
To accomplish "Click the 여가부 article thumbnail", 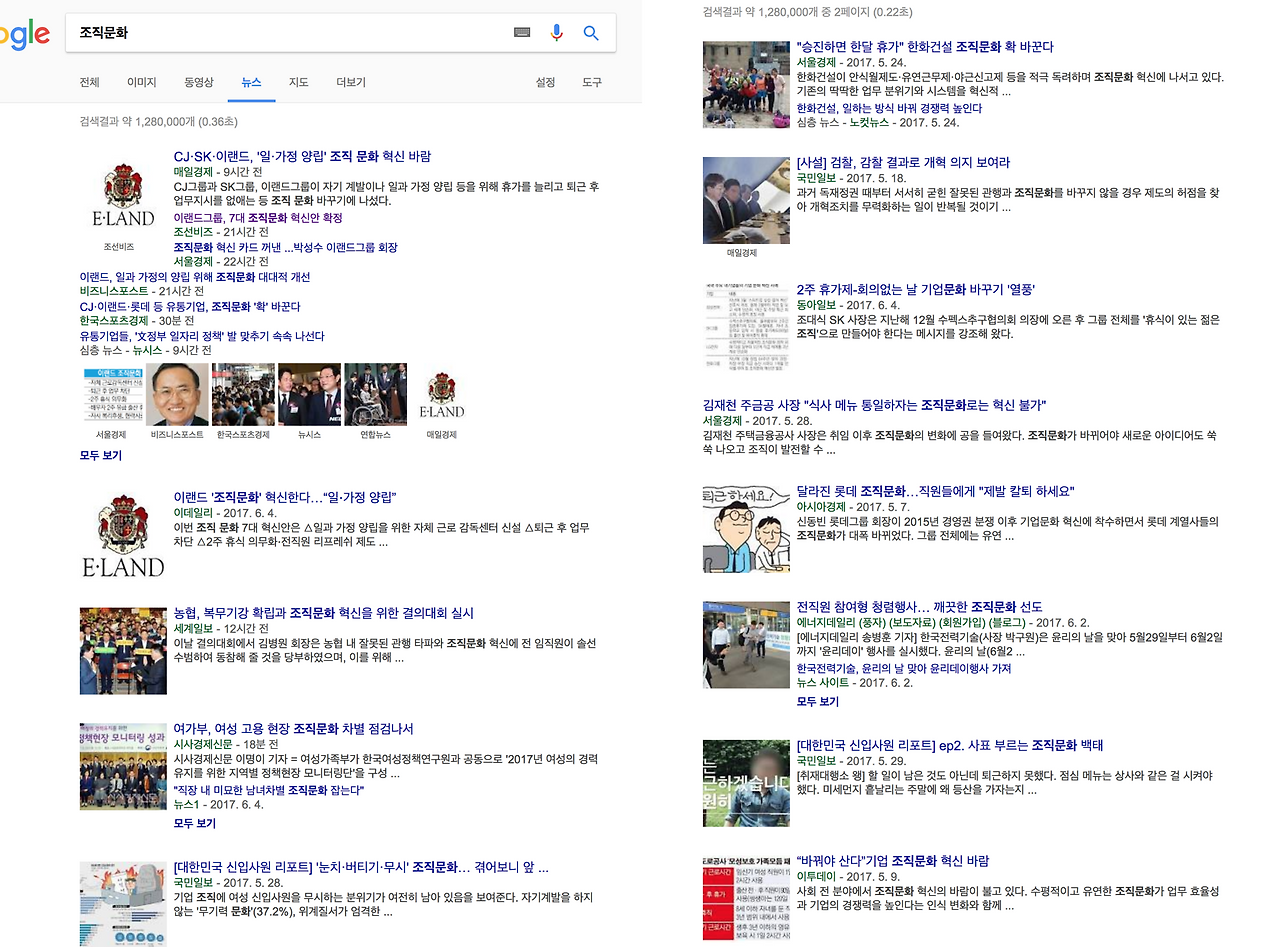I will tap(123, 766).
